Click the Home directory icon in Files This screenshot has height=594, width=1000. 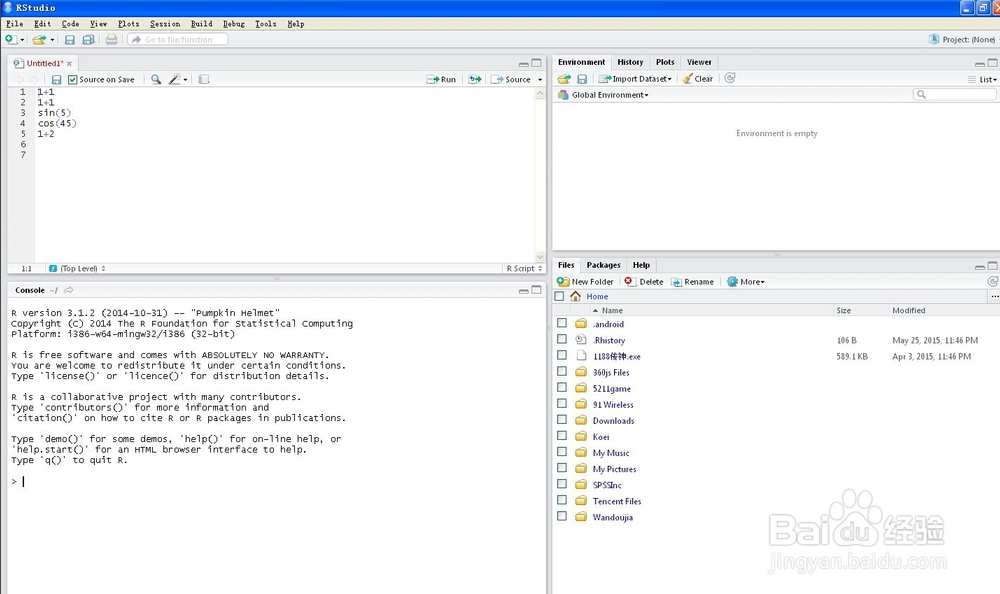pos(575,296)
